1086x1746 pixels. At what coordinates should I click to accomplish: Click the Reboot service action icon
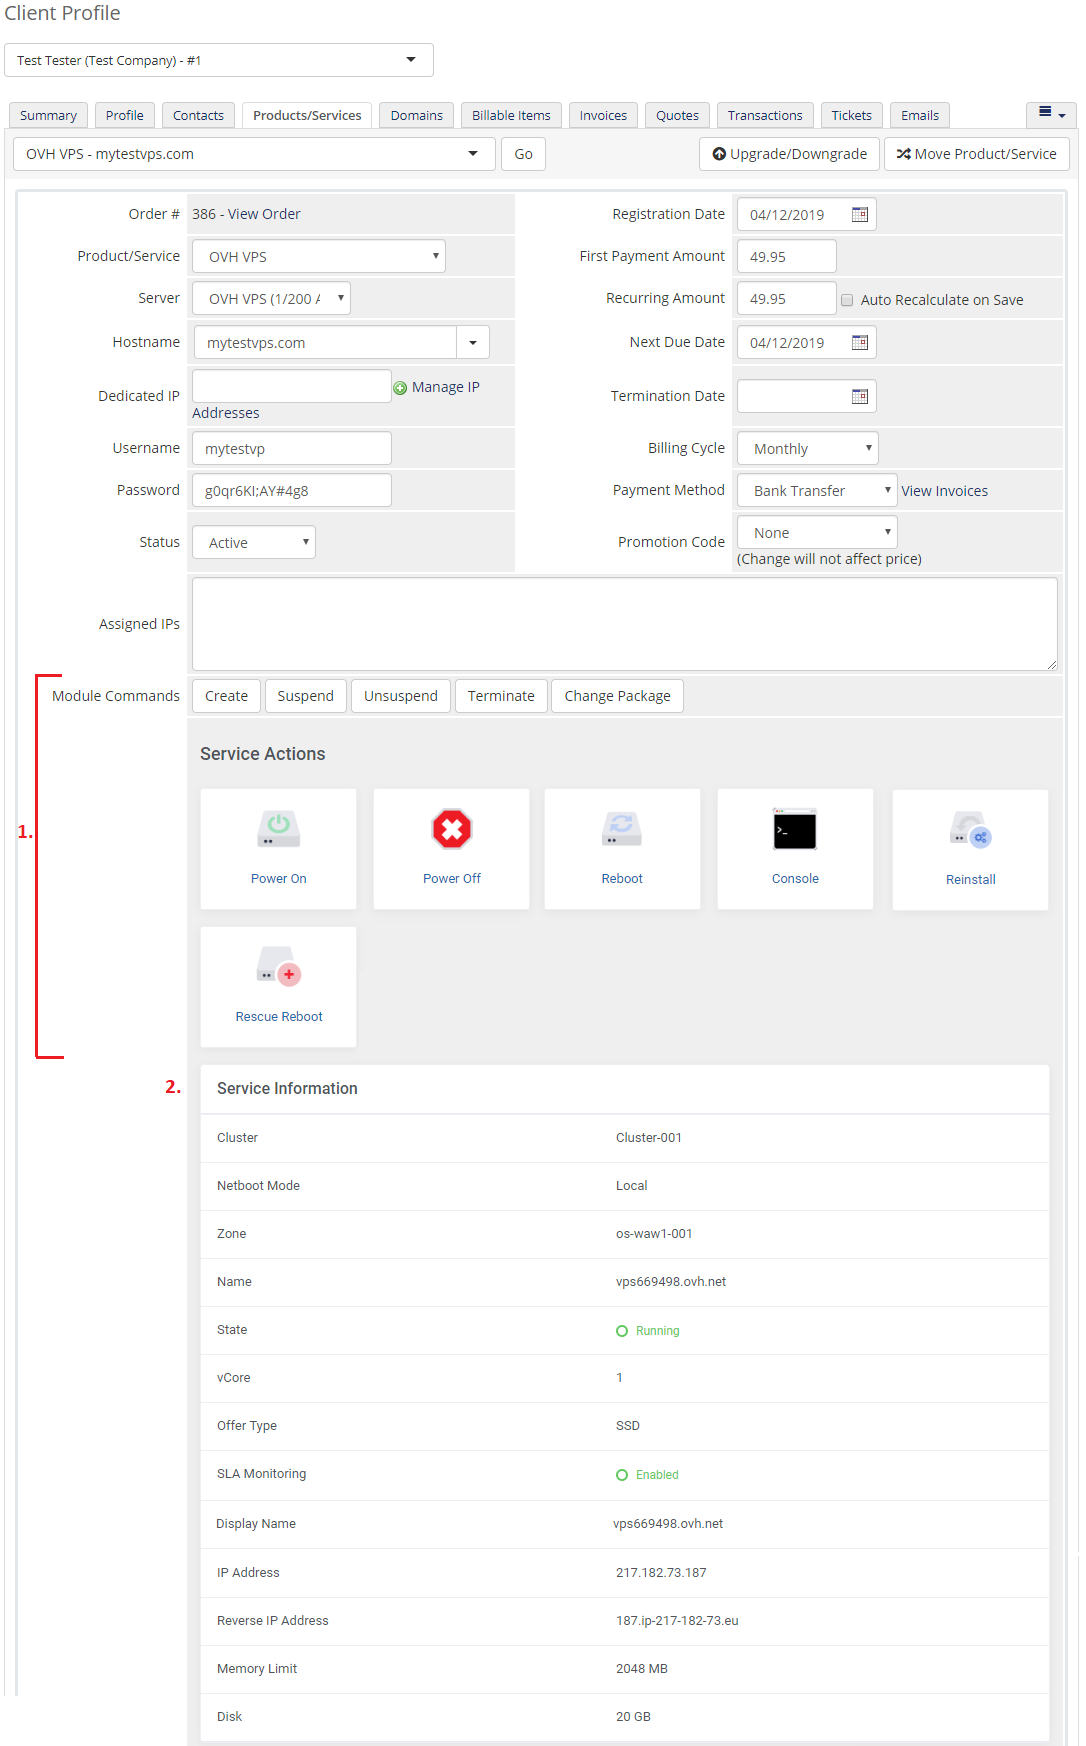pos(622,829)
